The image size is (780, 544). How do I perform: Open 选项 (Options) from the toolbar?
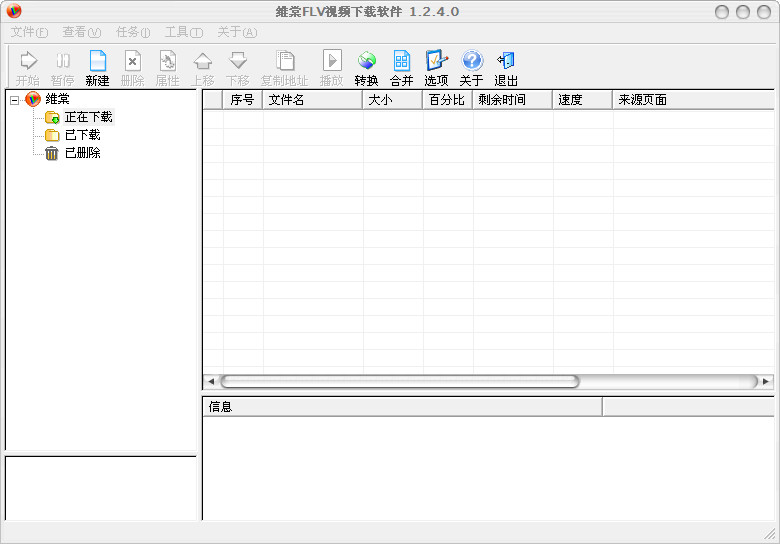436,62
